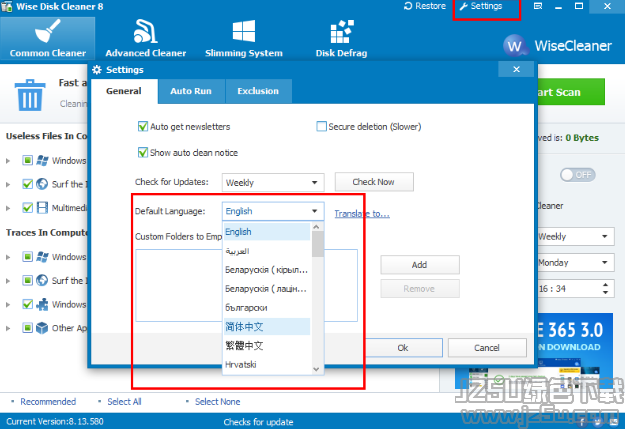This screenshot has width=625, height=429.
Task: Switch to the Auto Run tab
Action: click(191, 91)
